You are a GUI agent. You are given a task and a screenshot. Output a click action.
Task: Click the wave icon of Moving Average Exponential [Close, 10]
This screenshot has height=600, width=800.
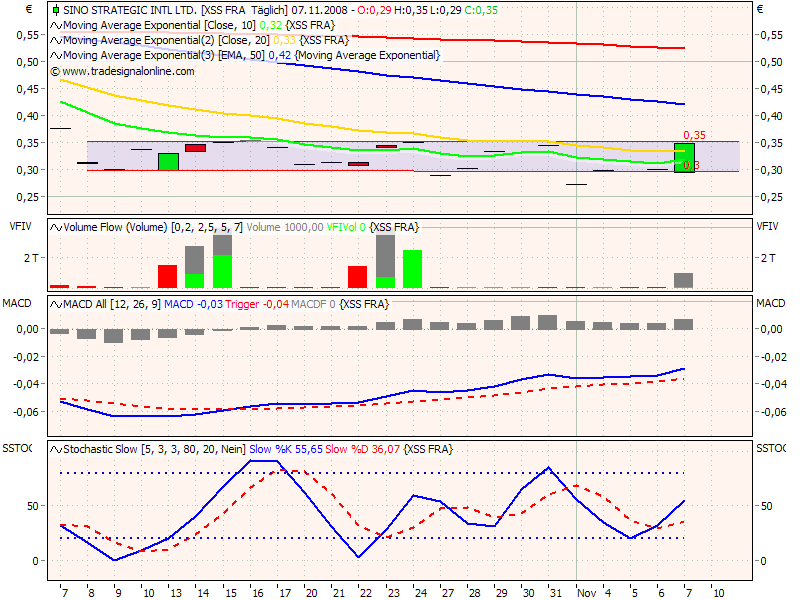[56, 26]
